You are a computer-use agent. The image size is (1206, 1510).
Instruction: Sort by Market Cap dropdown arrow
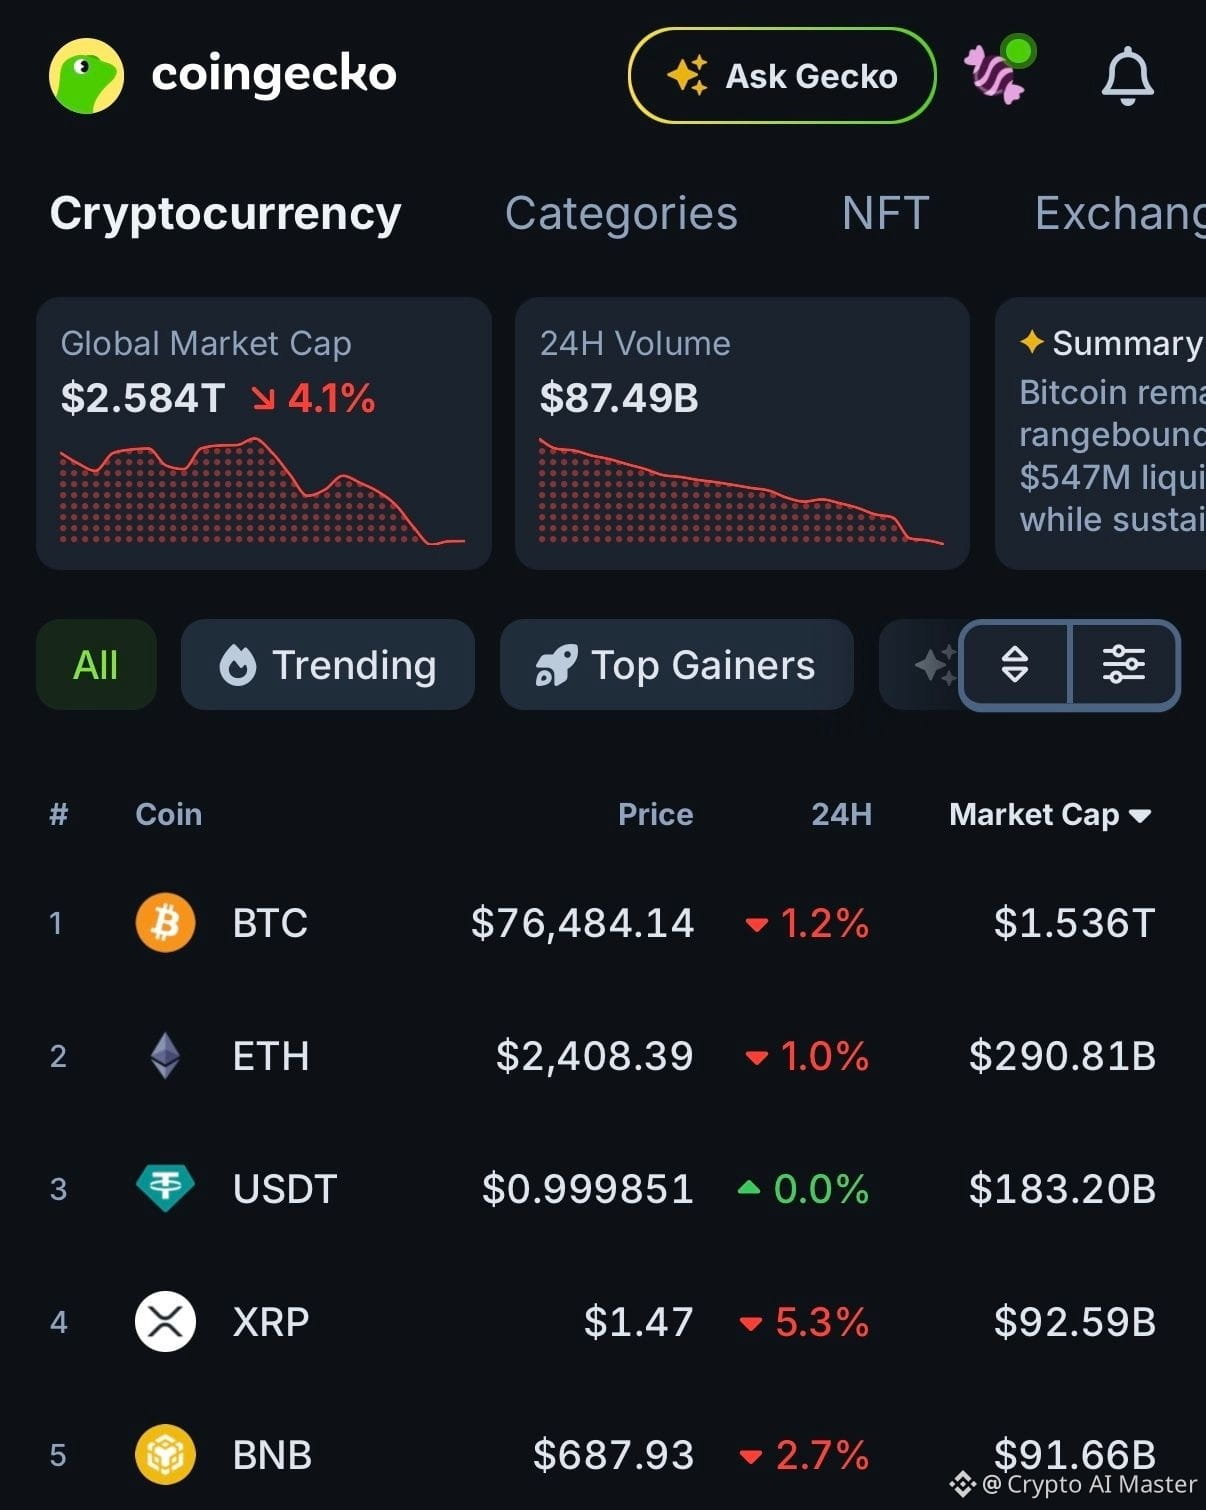(1140, 816)
